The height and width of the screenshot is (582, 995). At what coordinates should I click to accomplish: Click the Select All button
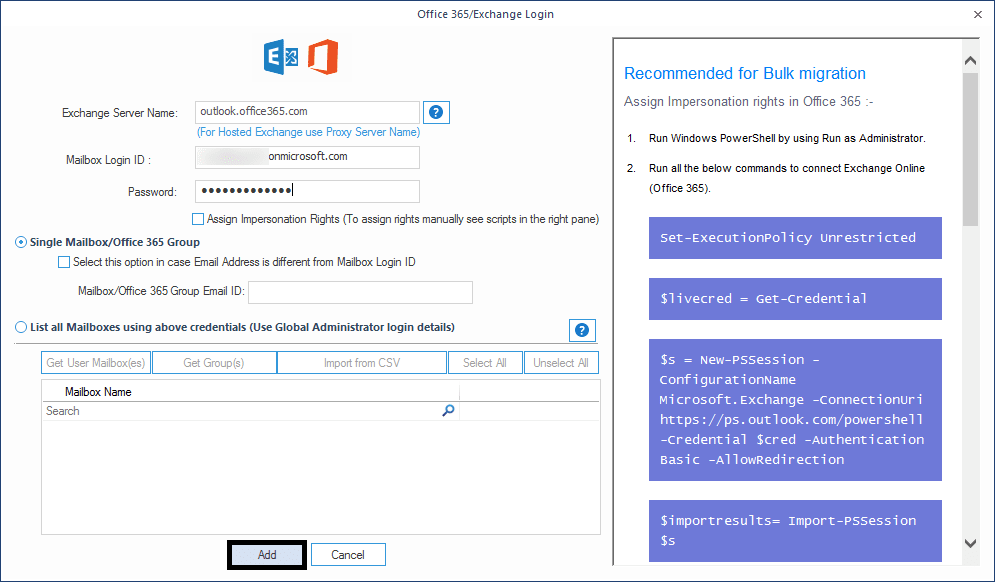tap(485, 363)
